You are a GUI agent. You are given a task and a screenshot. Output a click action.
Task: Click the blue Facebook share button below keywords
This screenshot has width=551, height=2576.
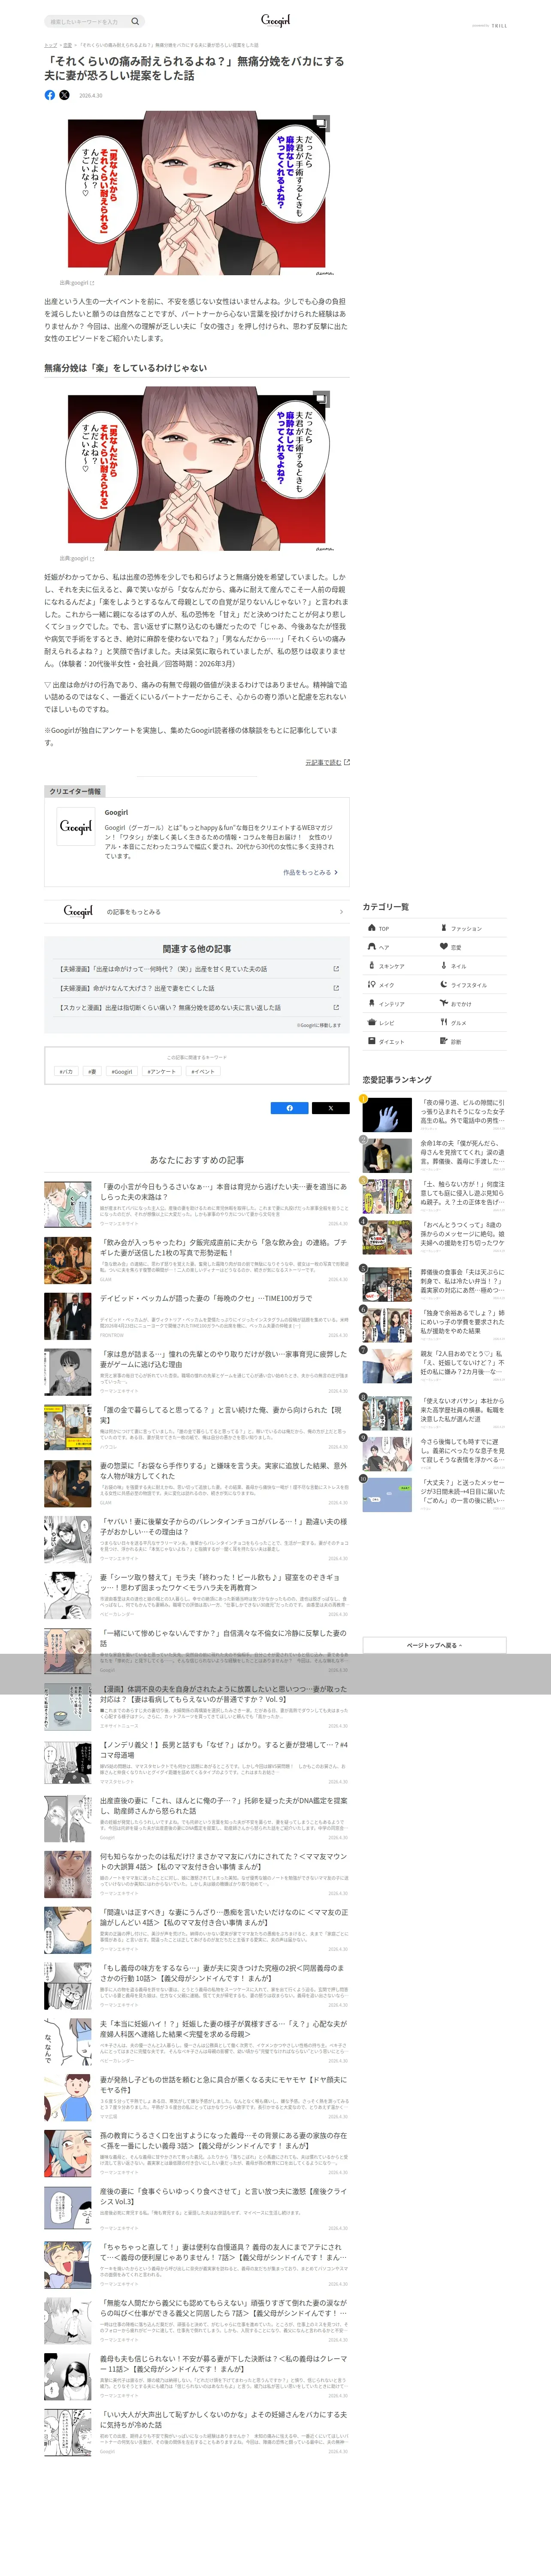290,1108
